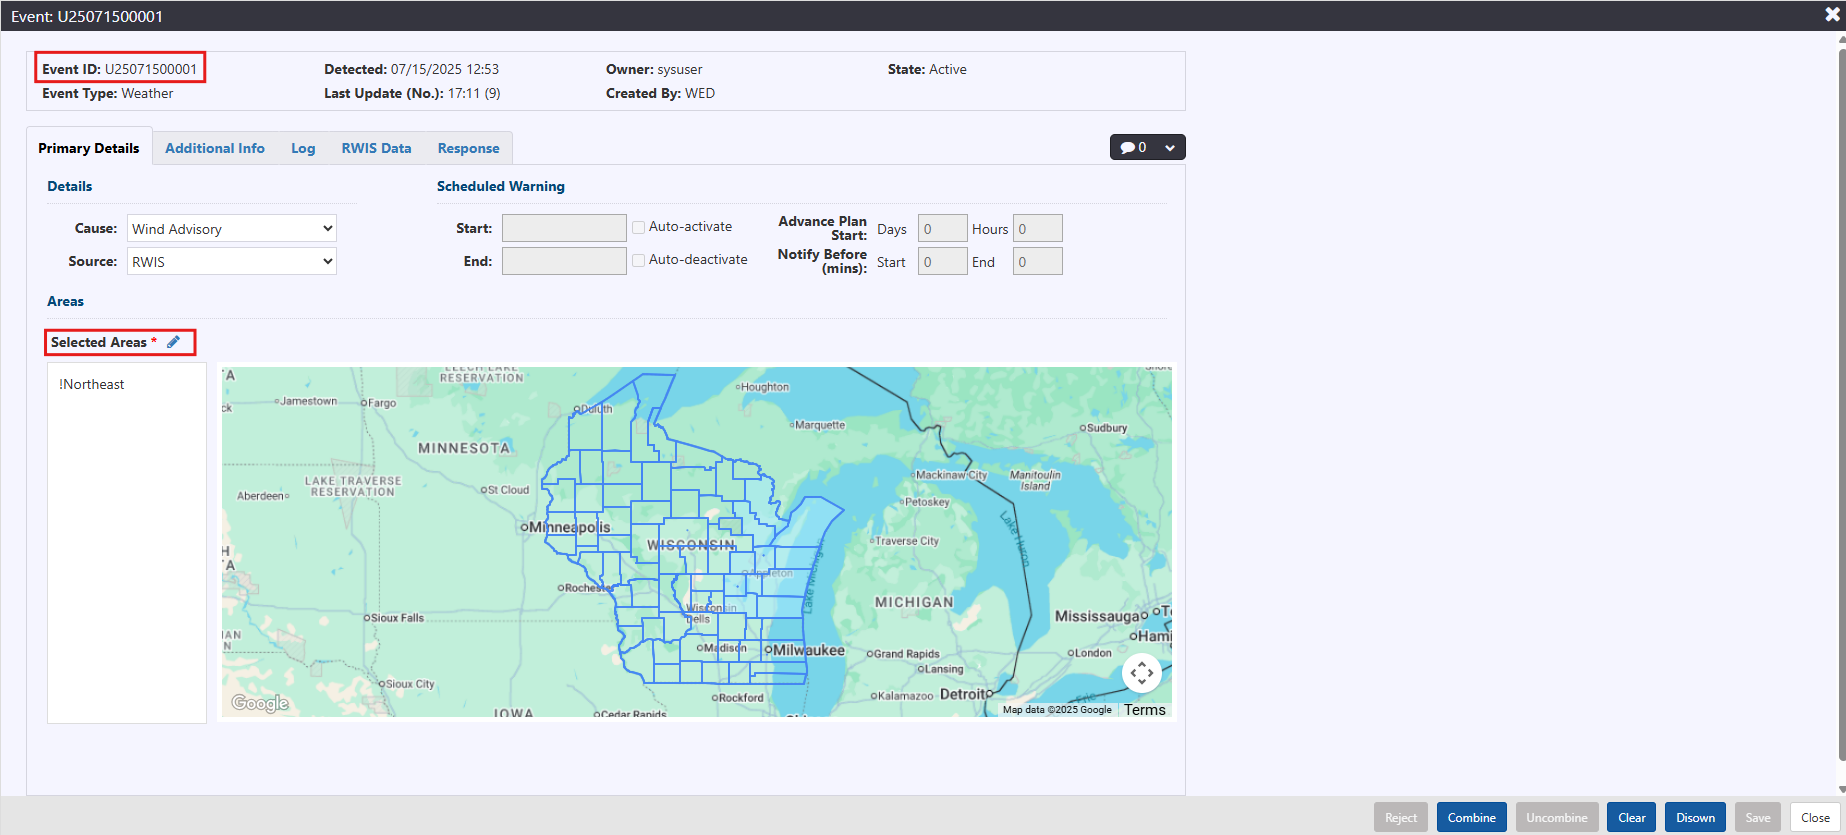Click the Google logo on the map

click(260, 703)
